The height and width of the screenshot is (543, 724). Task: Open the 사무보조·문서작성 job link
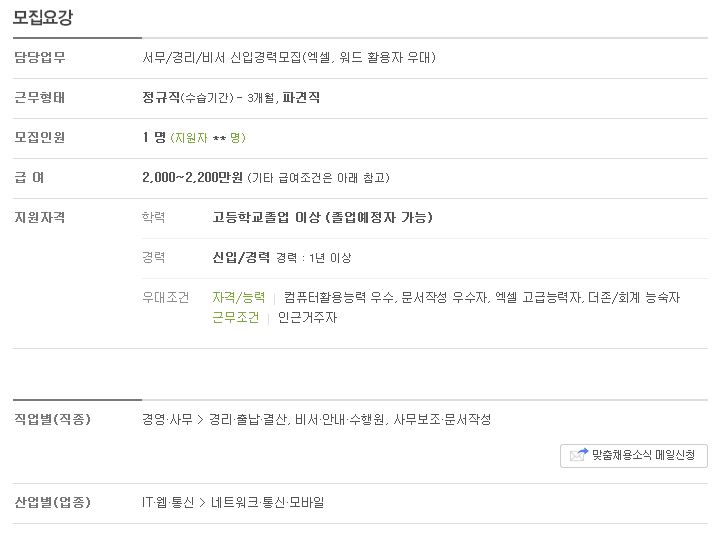(442, 419)
